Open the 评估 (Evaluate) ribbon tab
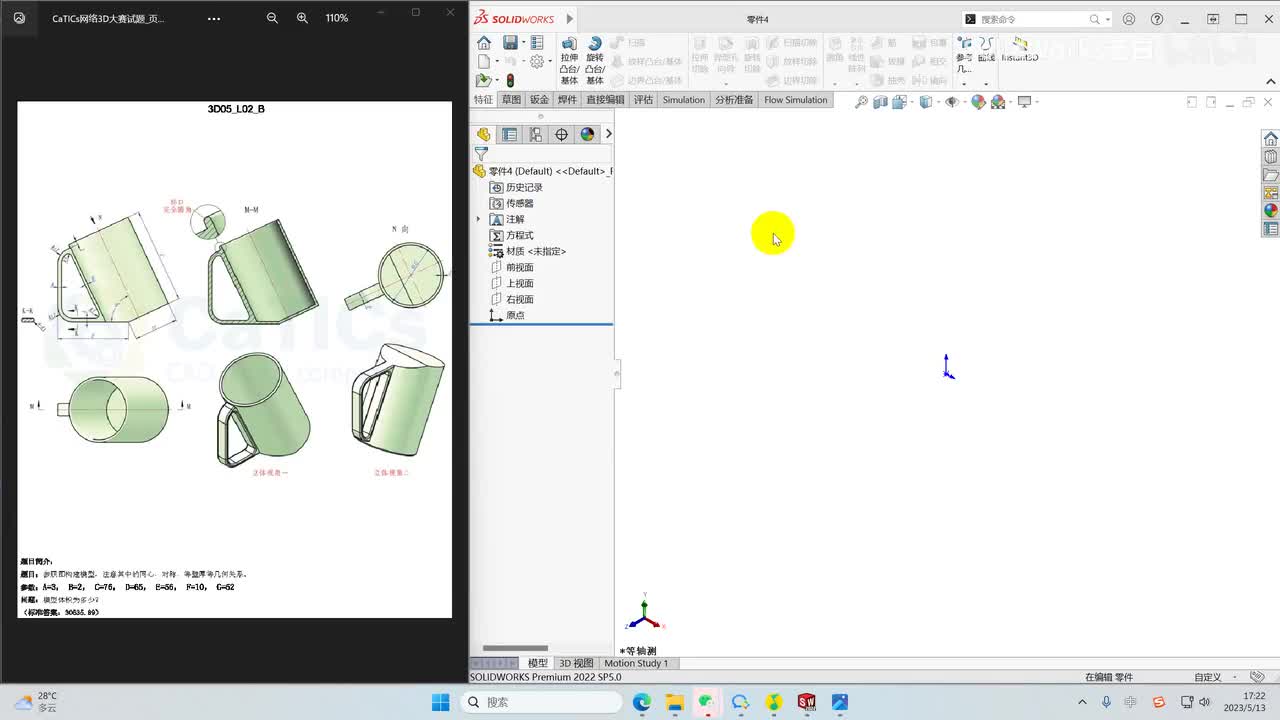This screenshot has width=1280, height=720. [x=643, y=100]
